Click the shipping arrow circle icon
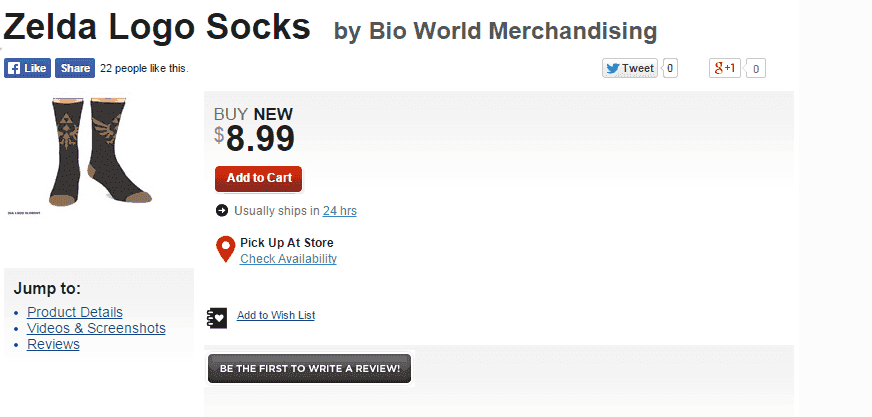 (x=221, y=211)
